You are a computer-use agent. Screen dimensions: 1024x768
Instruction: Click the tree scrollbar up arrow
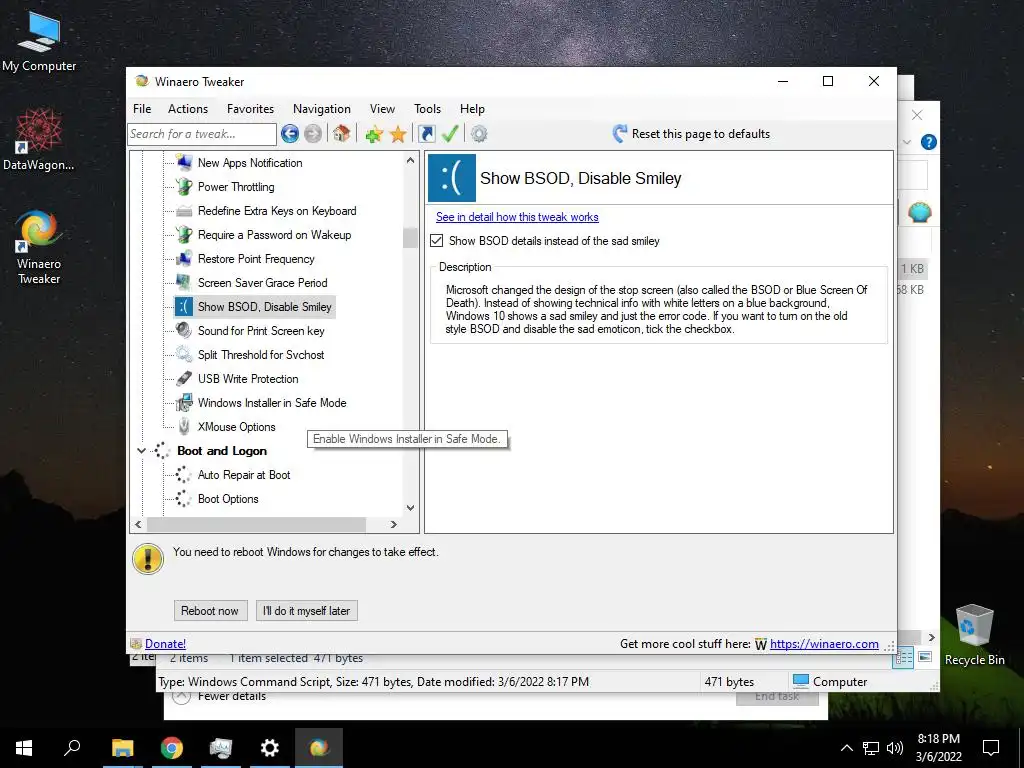[x=410, y=160]
